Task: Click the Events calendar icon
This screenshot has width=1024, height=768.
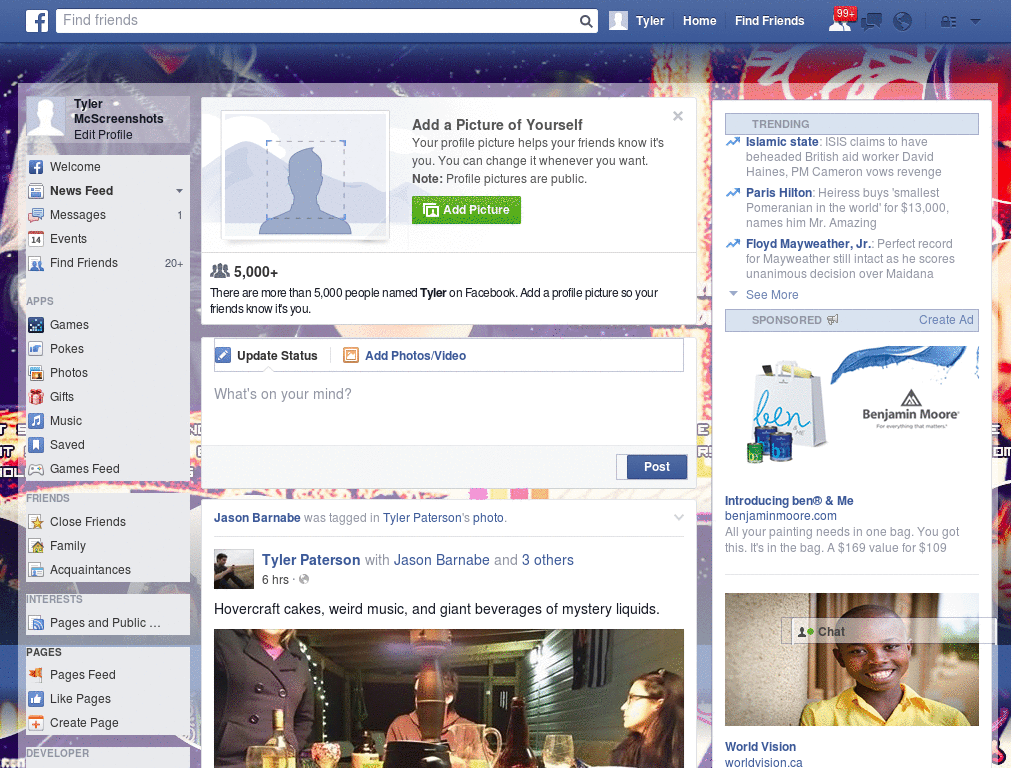Action: coord(36,239)
